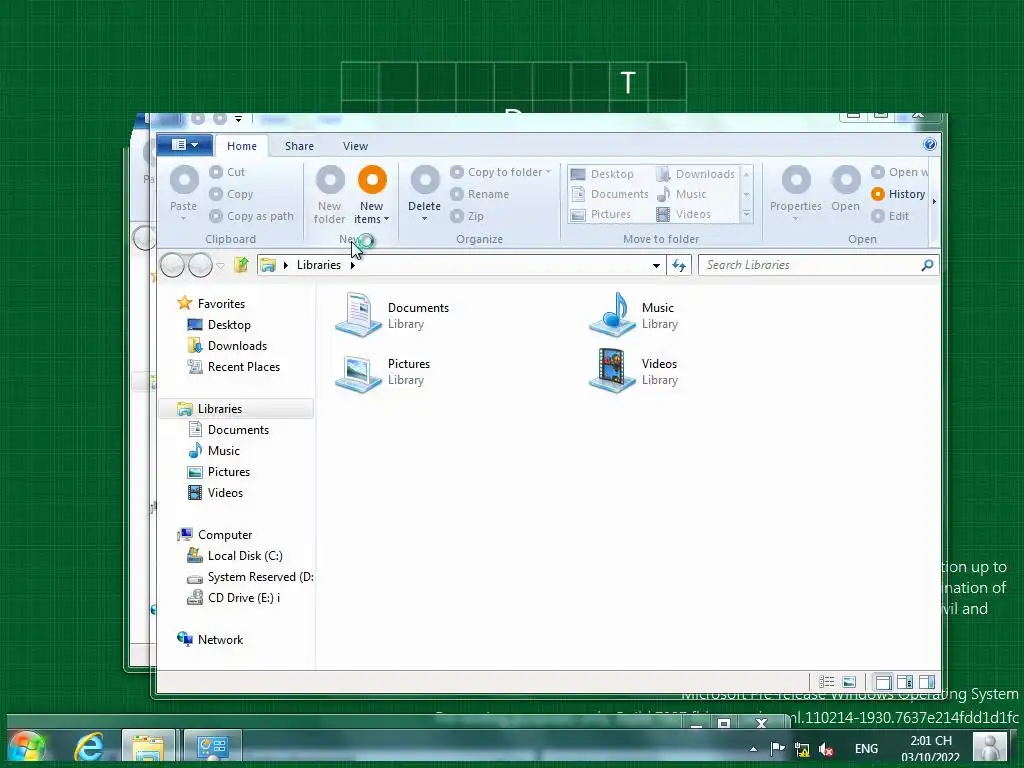
Task: Click the Edit command in Open group
Action: (890, 216)
